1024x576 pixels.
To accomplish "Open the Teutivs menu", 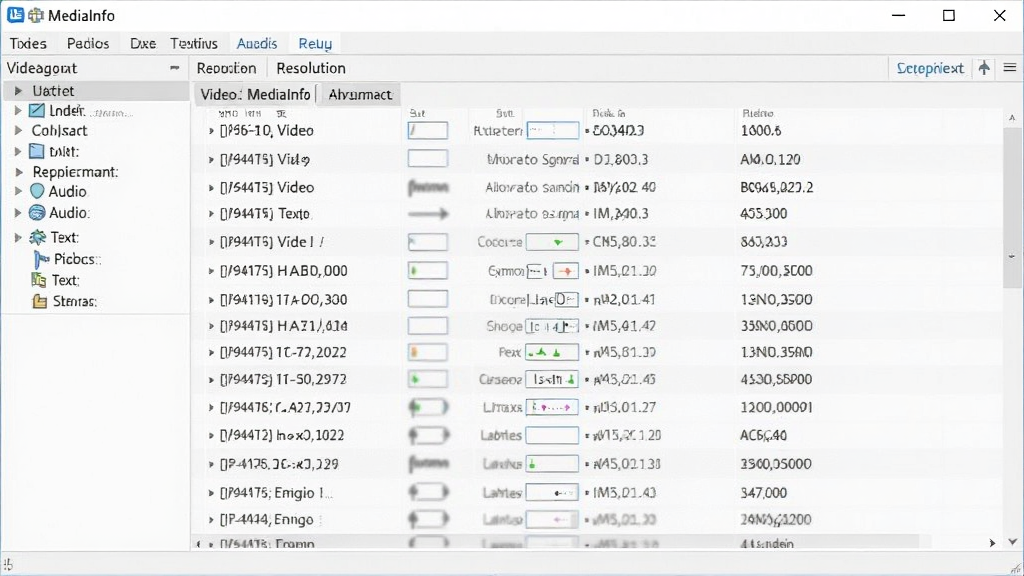I will coord(194,44).
